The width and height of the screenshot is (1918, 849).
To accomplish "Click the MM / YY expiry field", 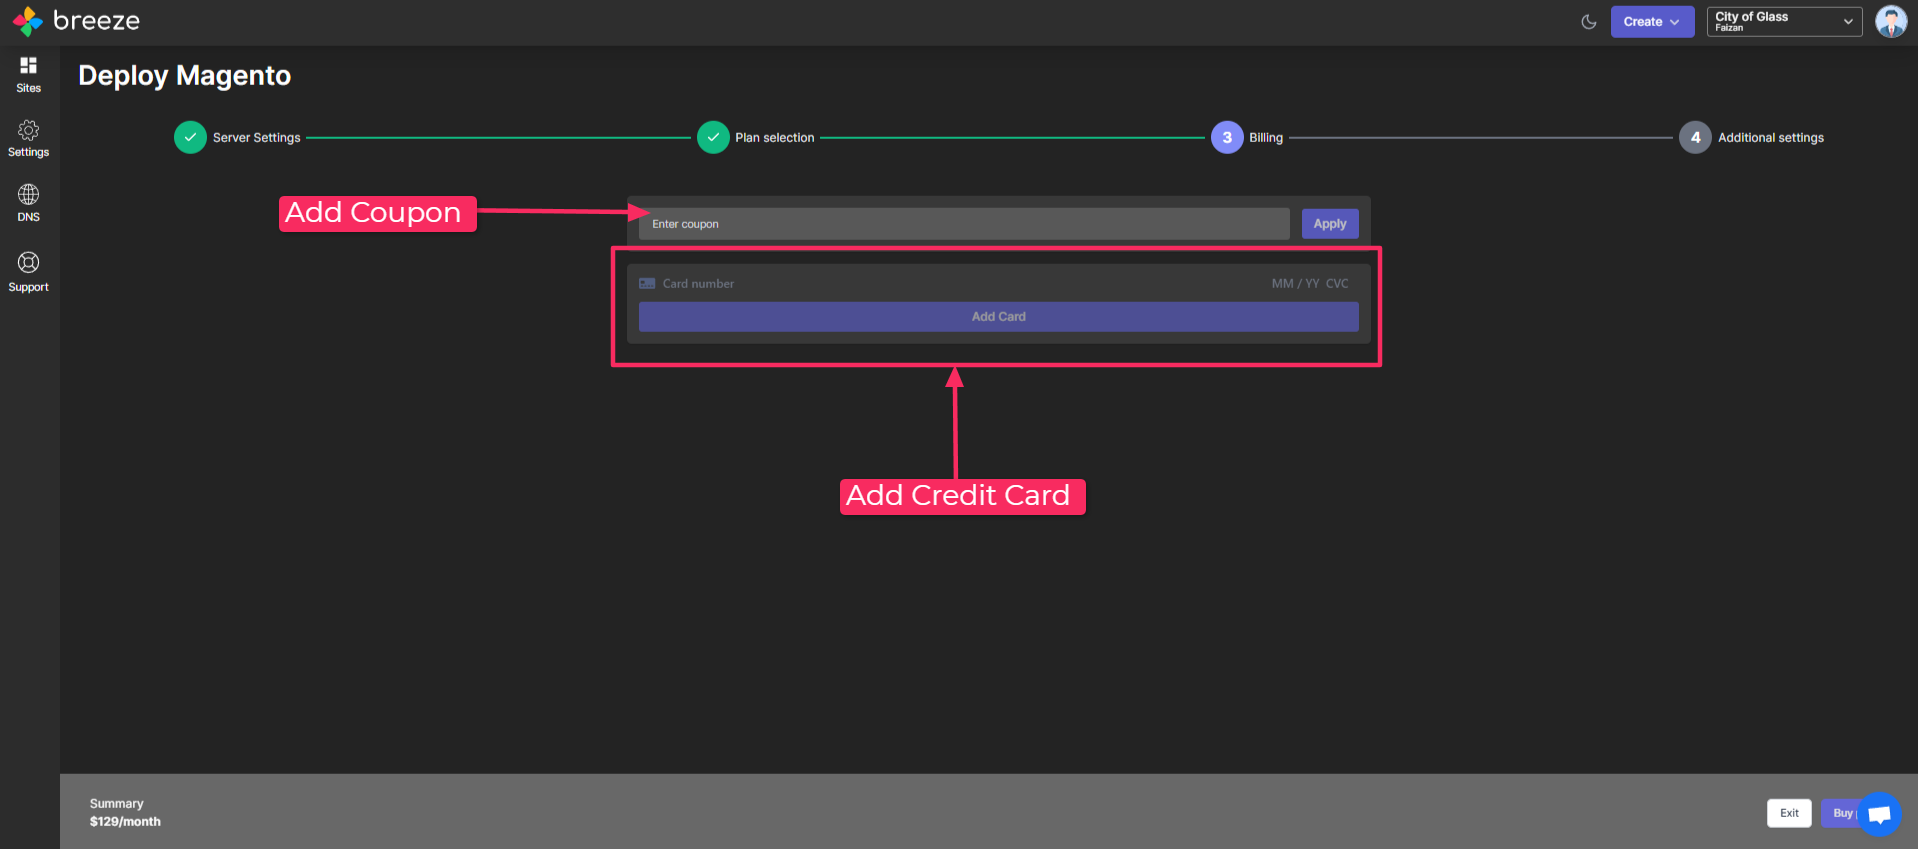I will [1295, 284].
